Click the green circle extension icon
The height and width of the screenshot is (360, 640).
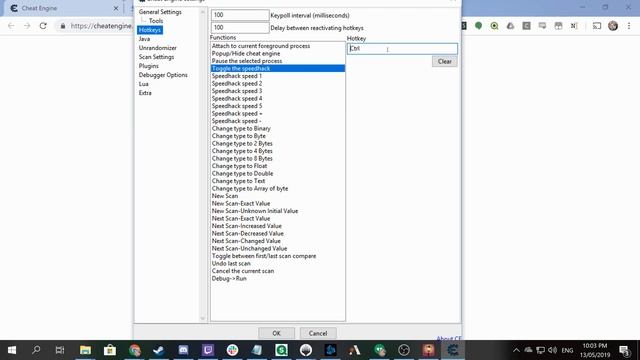point(478,26)
